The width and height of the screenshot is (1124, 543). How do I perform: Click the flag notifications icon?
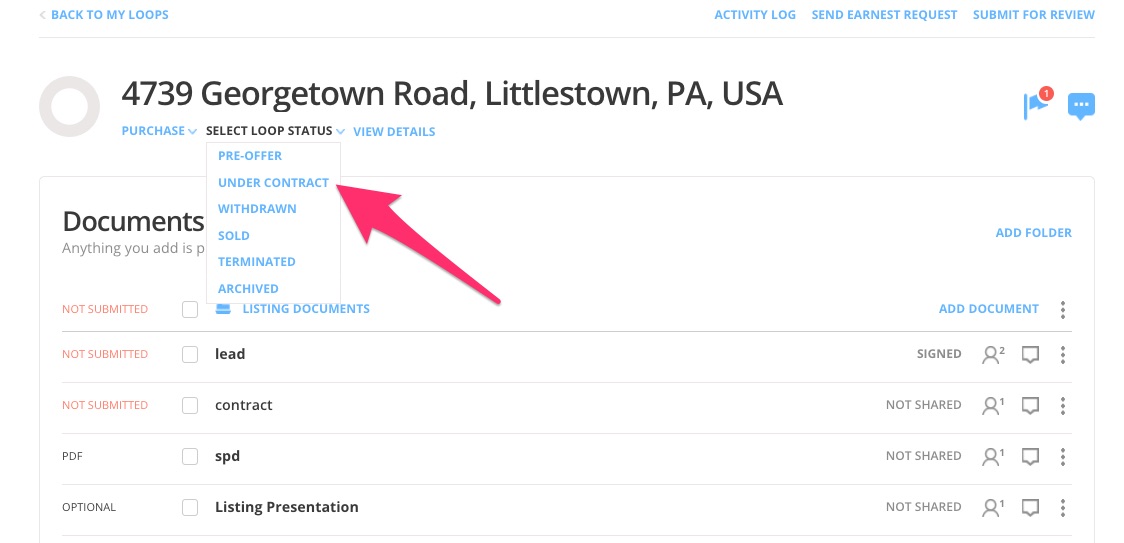[1036, 104]
